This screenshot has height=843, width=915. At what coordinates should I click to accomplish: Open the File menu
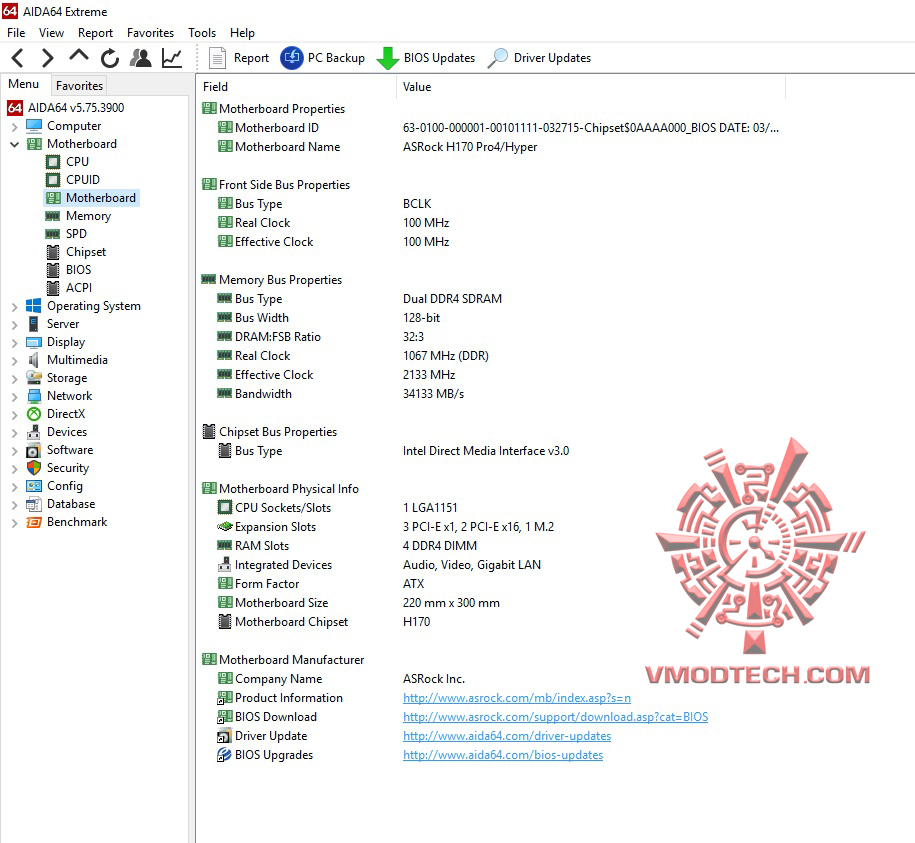(x=16, y=33)
